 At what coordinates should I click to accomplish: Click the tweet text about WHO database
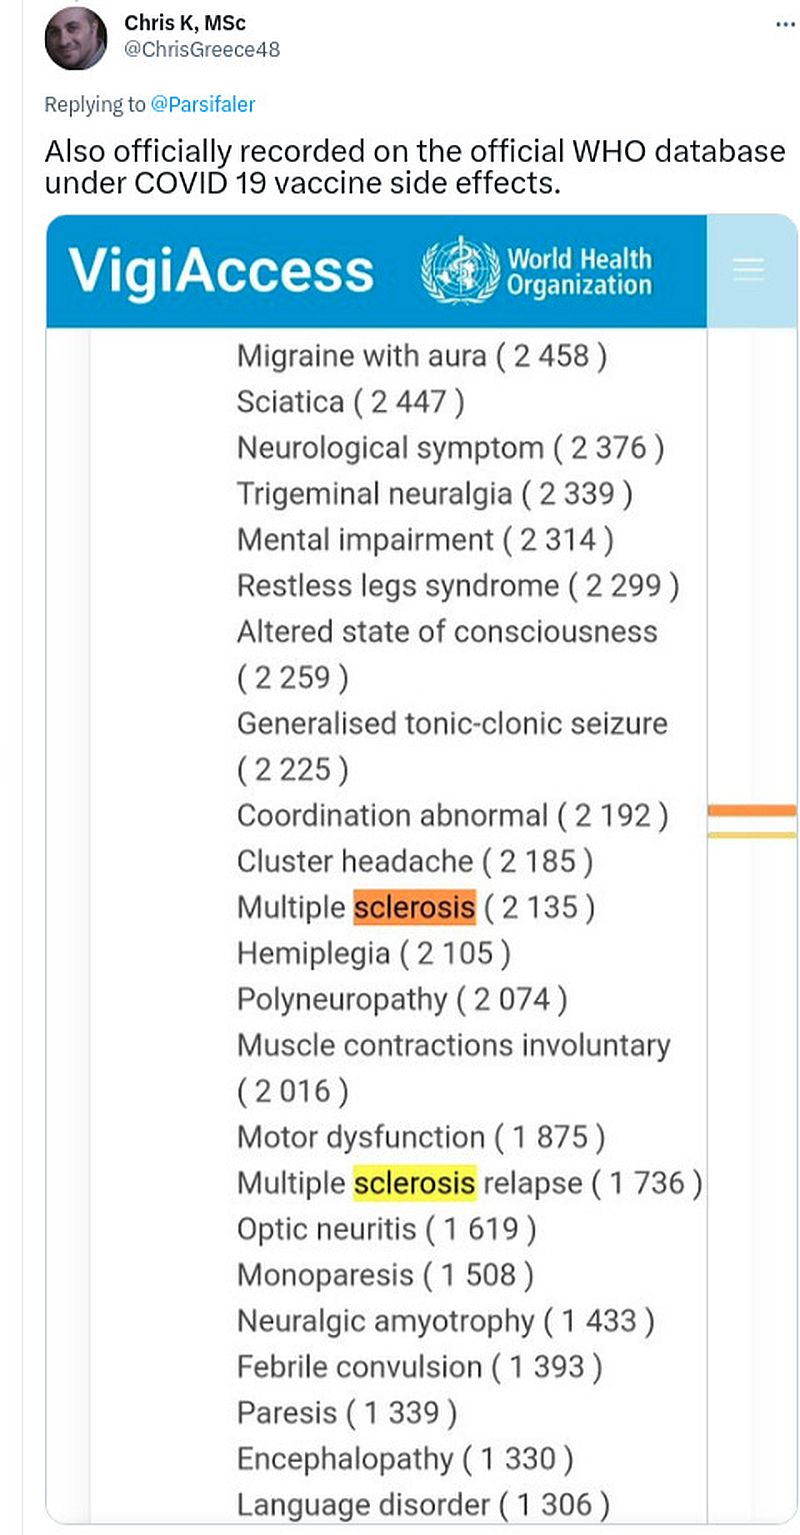pos(414,166)
